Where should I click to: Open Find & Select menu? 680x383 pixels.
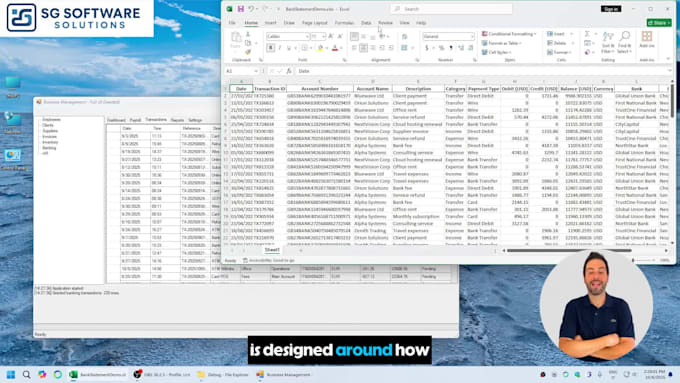(624, 42)
